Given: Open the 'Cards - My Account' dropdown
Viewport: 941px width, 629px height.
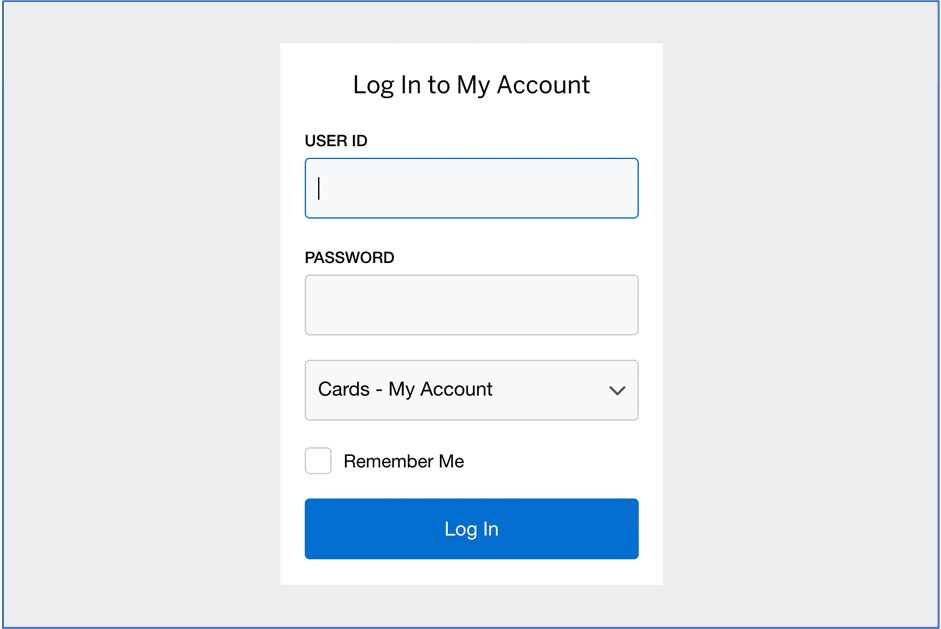Looking at the screenshot, I should click(x=471, y=390).
